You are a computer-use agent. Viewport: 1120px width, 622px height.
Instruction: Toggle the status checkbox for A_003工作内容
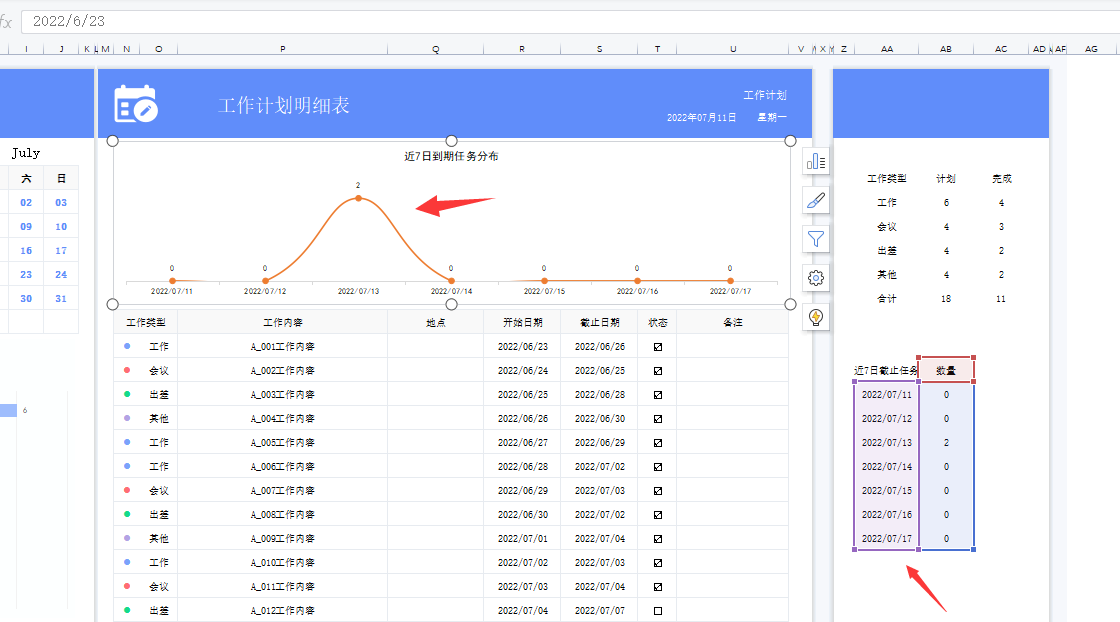pos(658,395)
